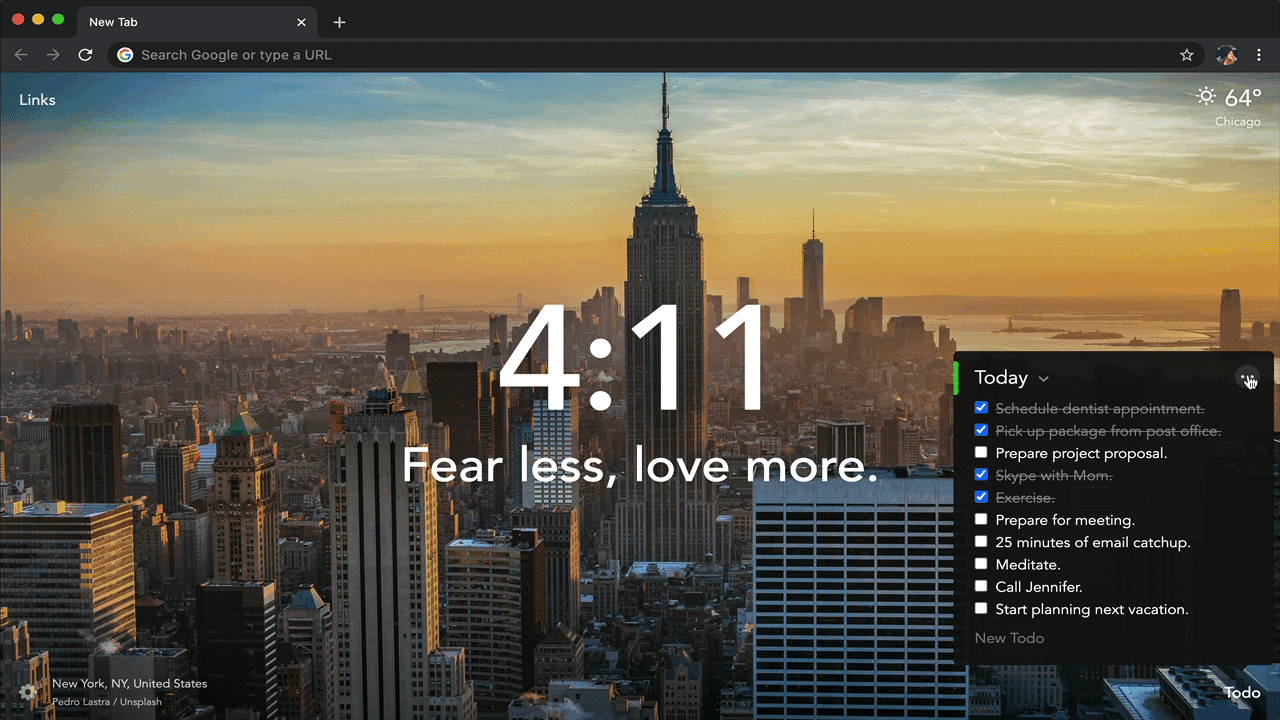Mark Start planning next vacation complete
Image resolution: width=1280 pixels, height=720 pixels.
[x=981, y=609]
